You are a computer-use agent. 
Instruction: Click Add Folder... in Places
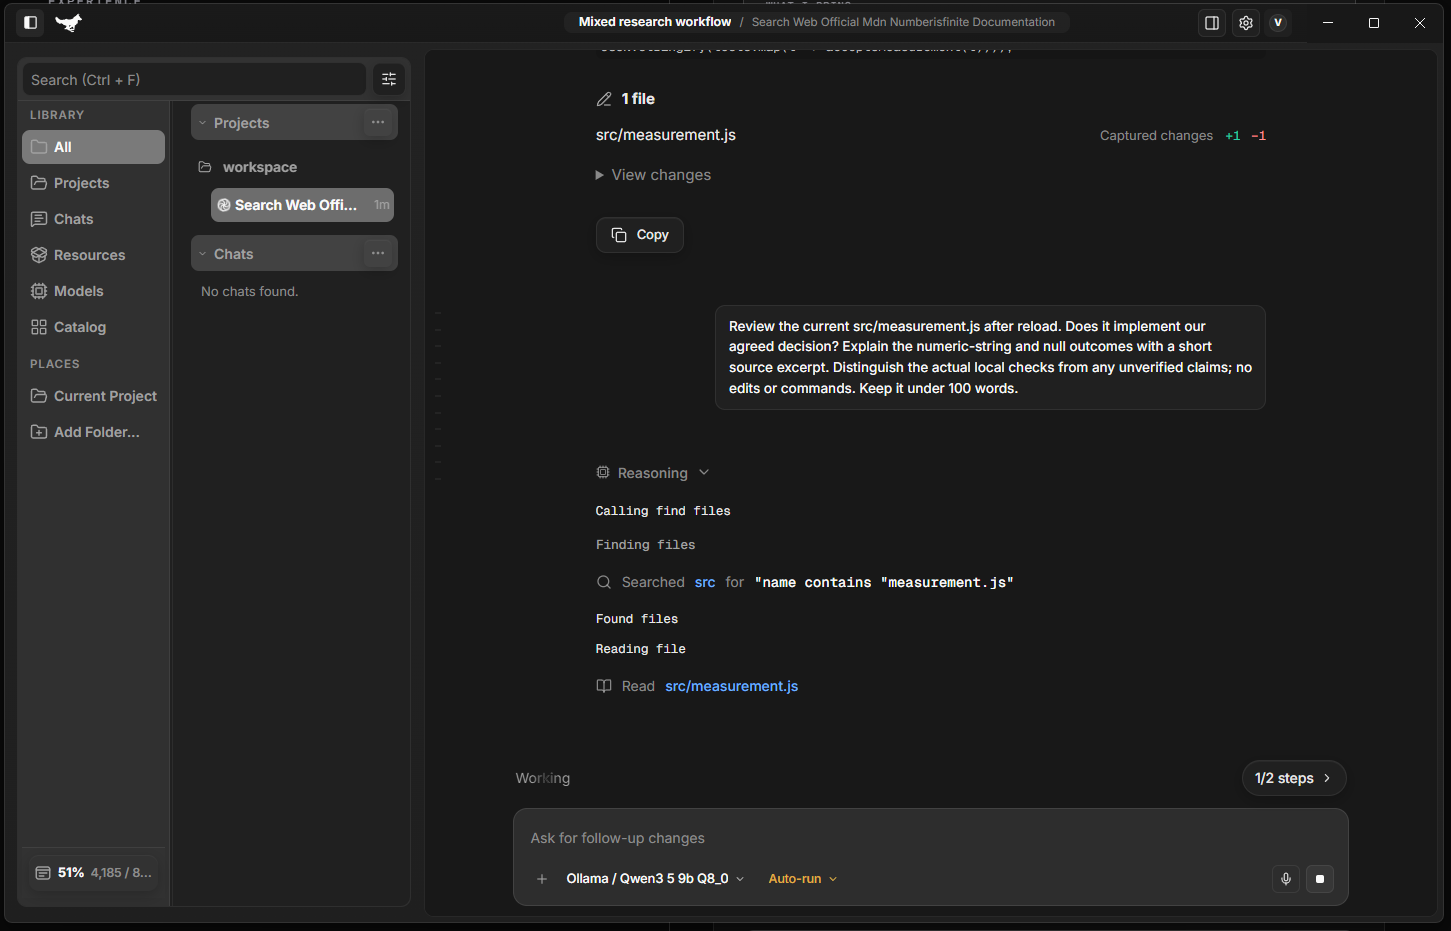pos(93,432)
